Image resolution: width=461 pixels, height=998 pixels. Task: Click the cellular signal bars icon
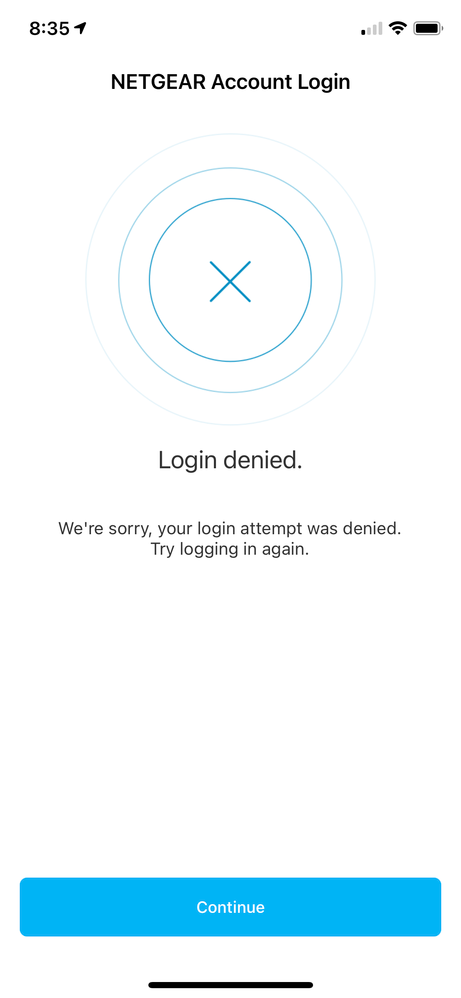tap(372, 29)
